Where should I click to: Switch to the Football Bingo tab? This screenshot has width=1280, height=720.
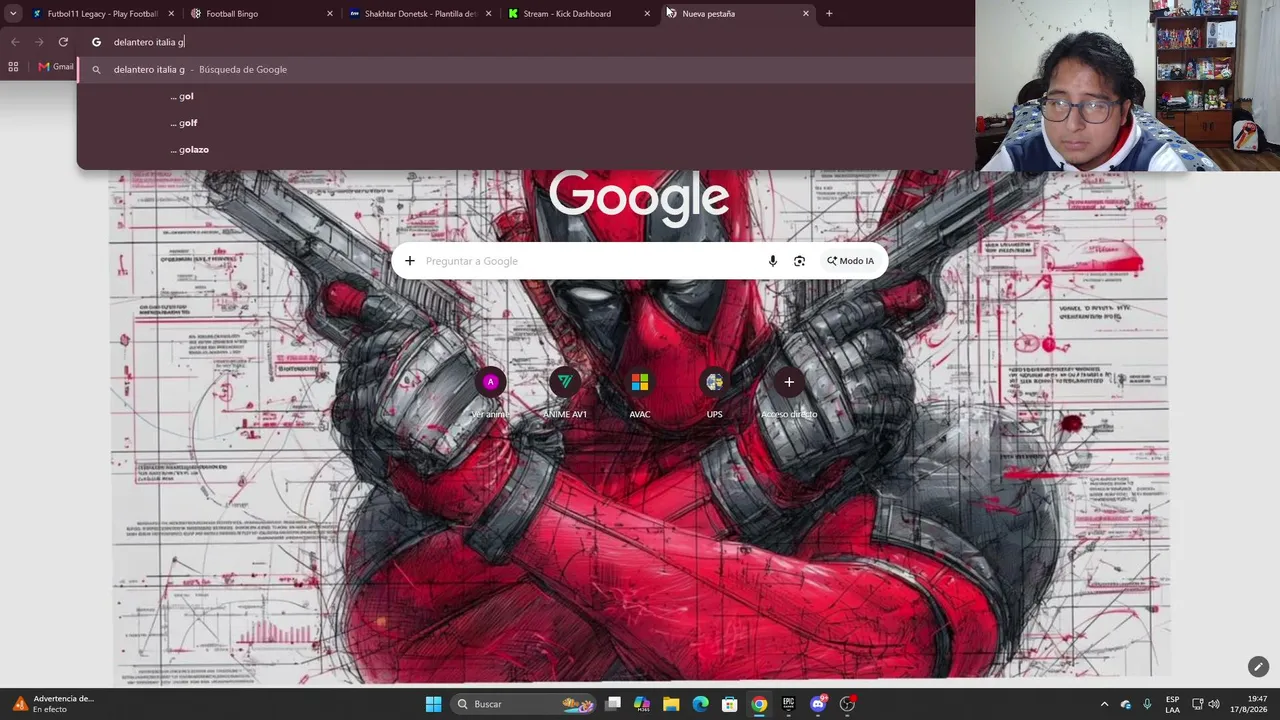[x=262, y=14]
